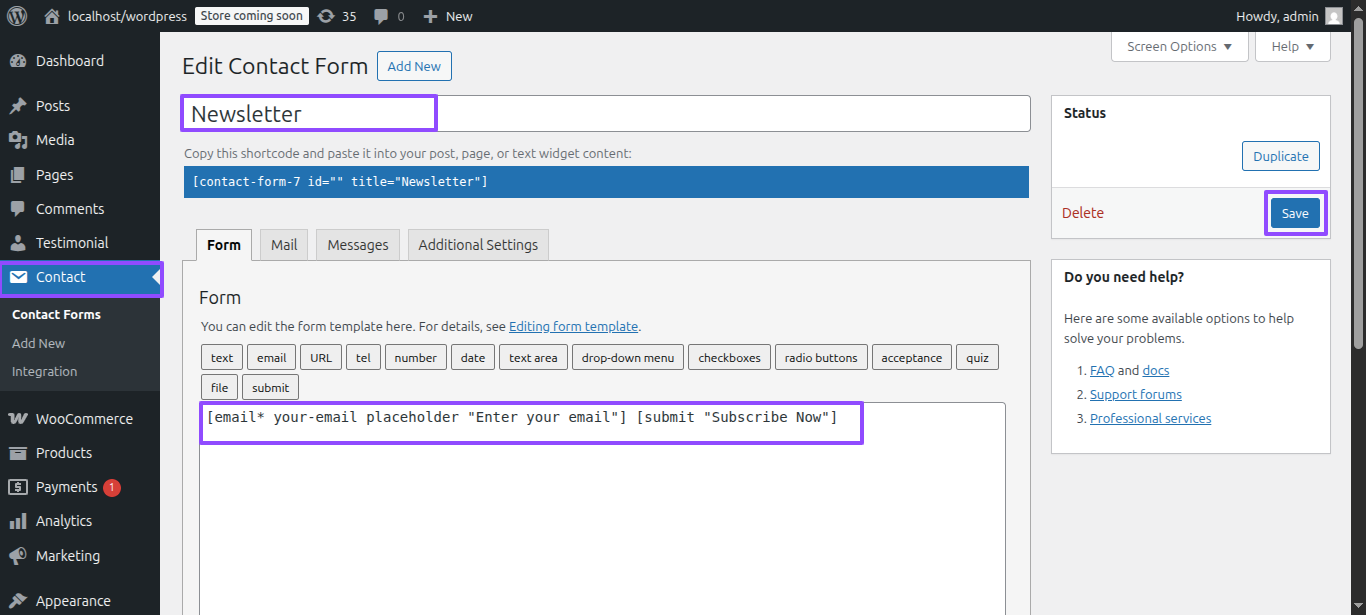Image resolution: width=1366 pixels, height=615 pixels.
Task: Click the Add New button beside page title
Action: (414, 66)
